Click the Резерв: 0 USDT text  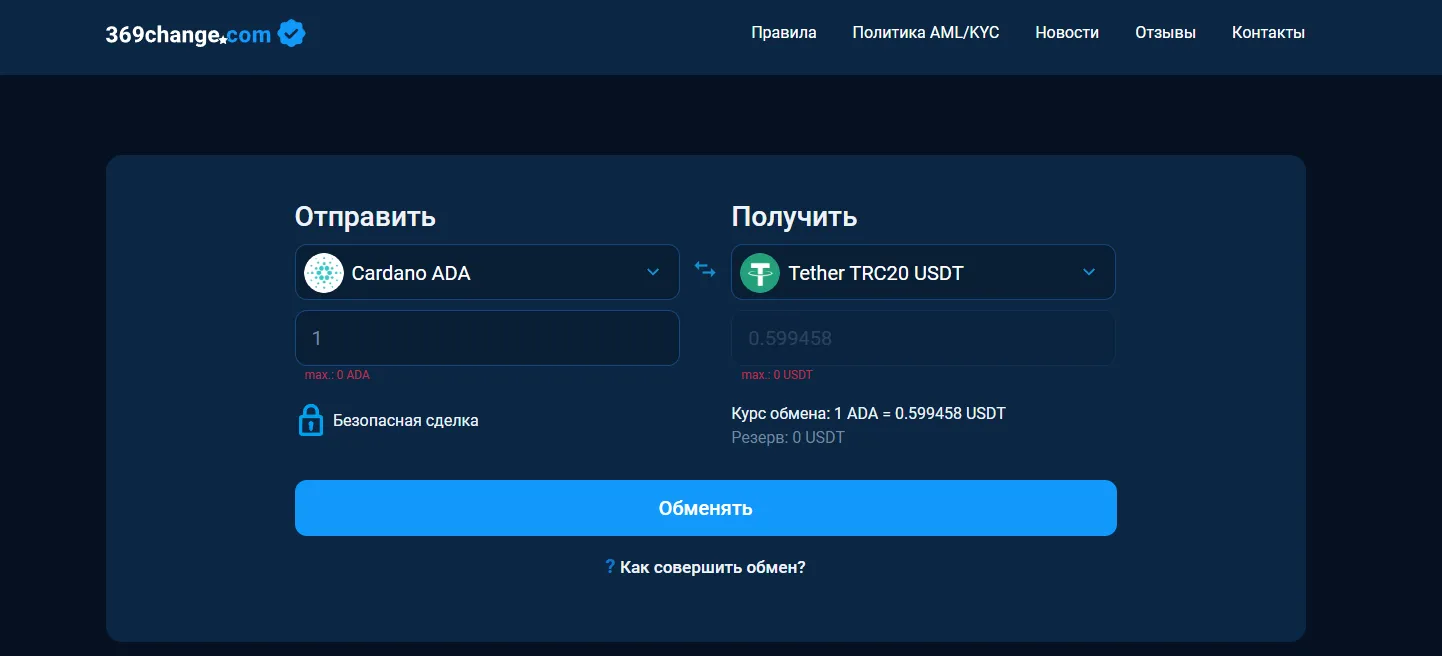788,438
